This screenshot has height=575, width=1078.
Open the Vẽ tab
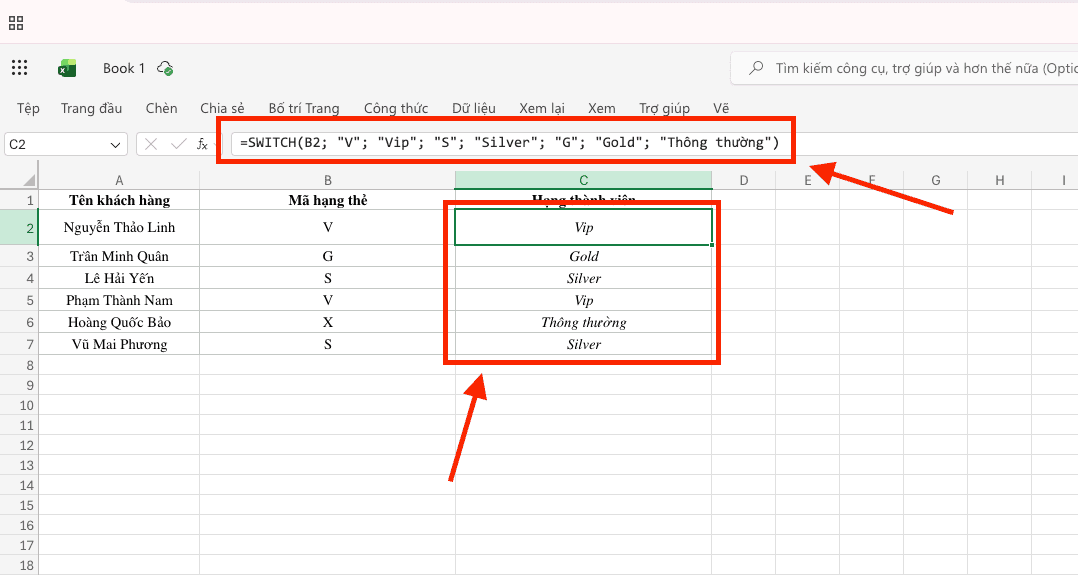tap(720, 108)
